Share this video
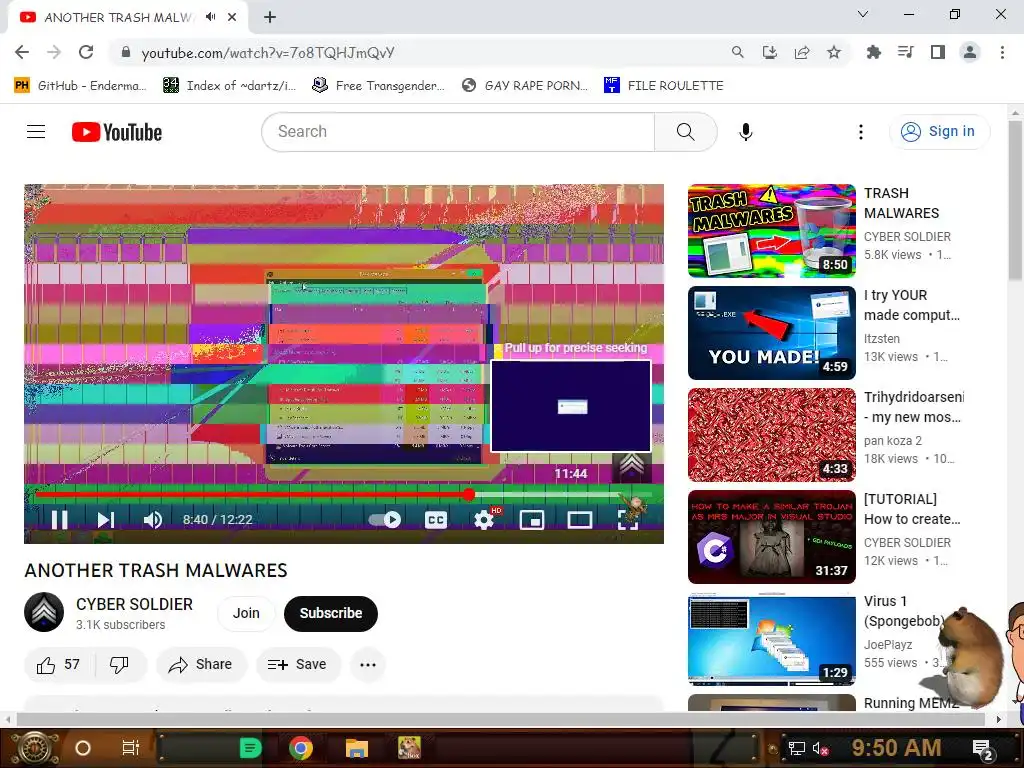This screenshot has height=768, width=1024. (201, 665)
